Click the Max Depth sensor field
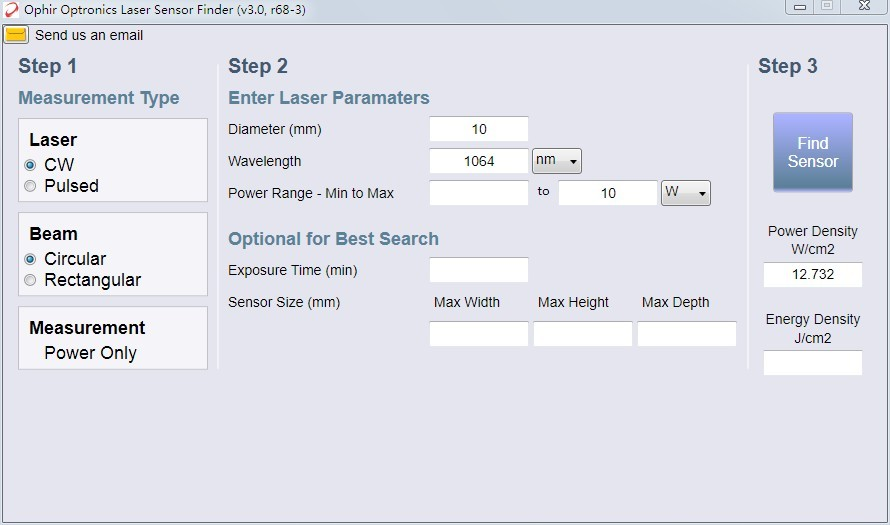This screenshot has width=890, height=525. coord(687,334)
